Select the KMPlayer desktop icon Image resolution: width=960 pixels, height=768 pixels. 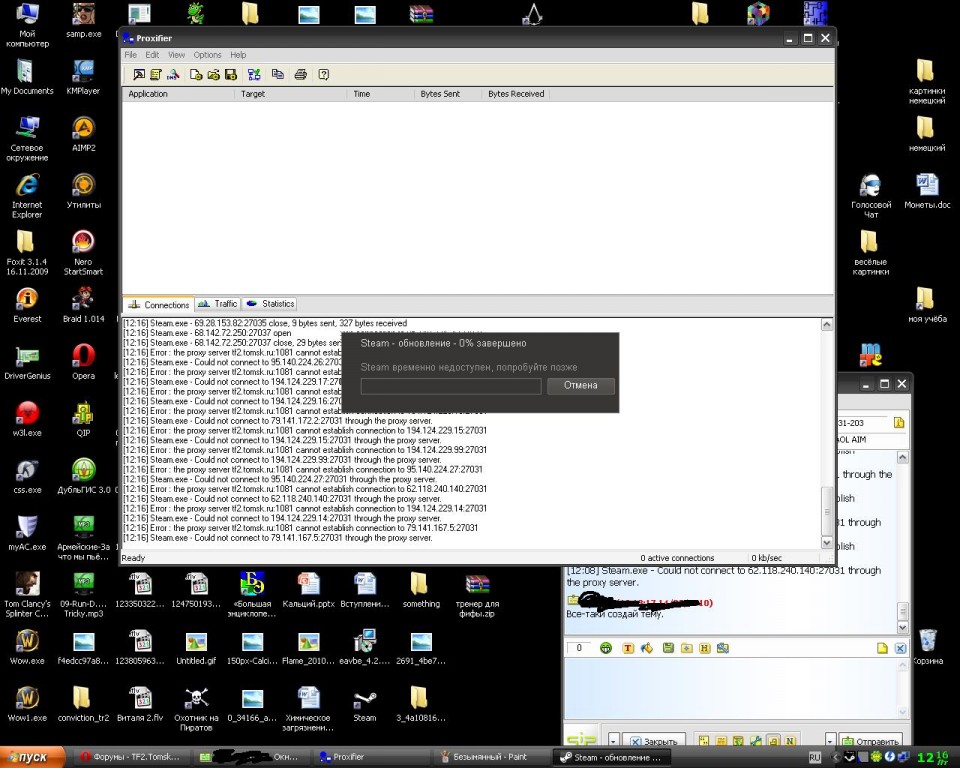[83, 77]
